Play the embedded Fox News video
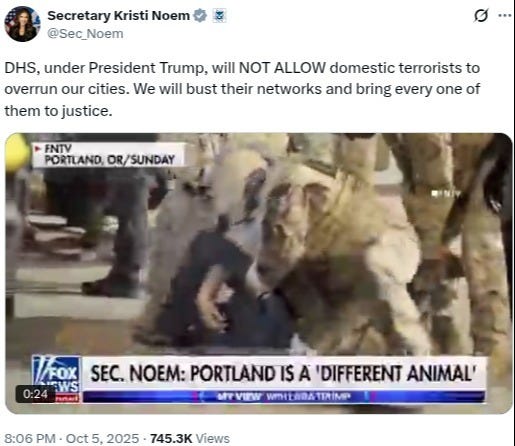515x446 pixels. click(x=259, y=273)
